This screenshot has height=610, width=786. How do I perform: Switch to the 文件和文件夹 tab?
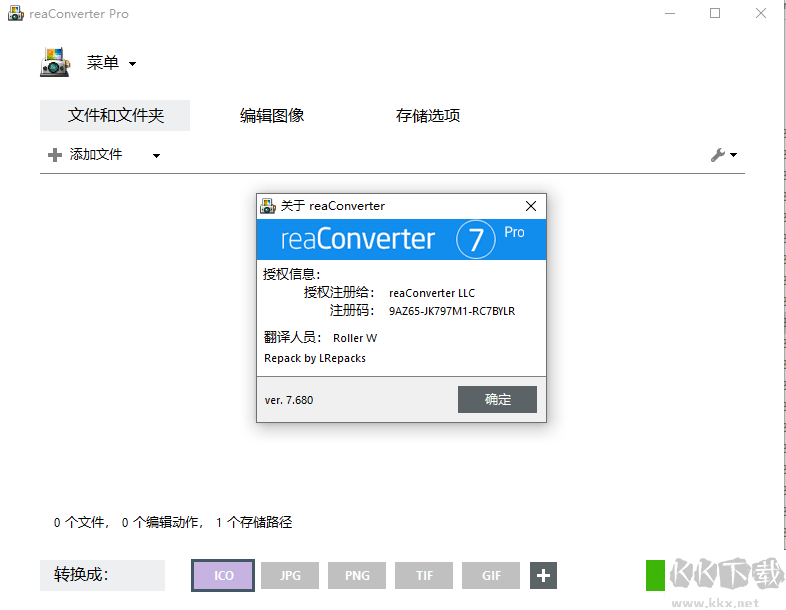coord(115,115)
